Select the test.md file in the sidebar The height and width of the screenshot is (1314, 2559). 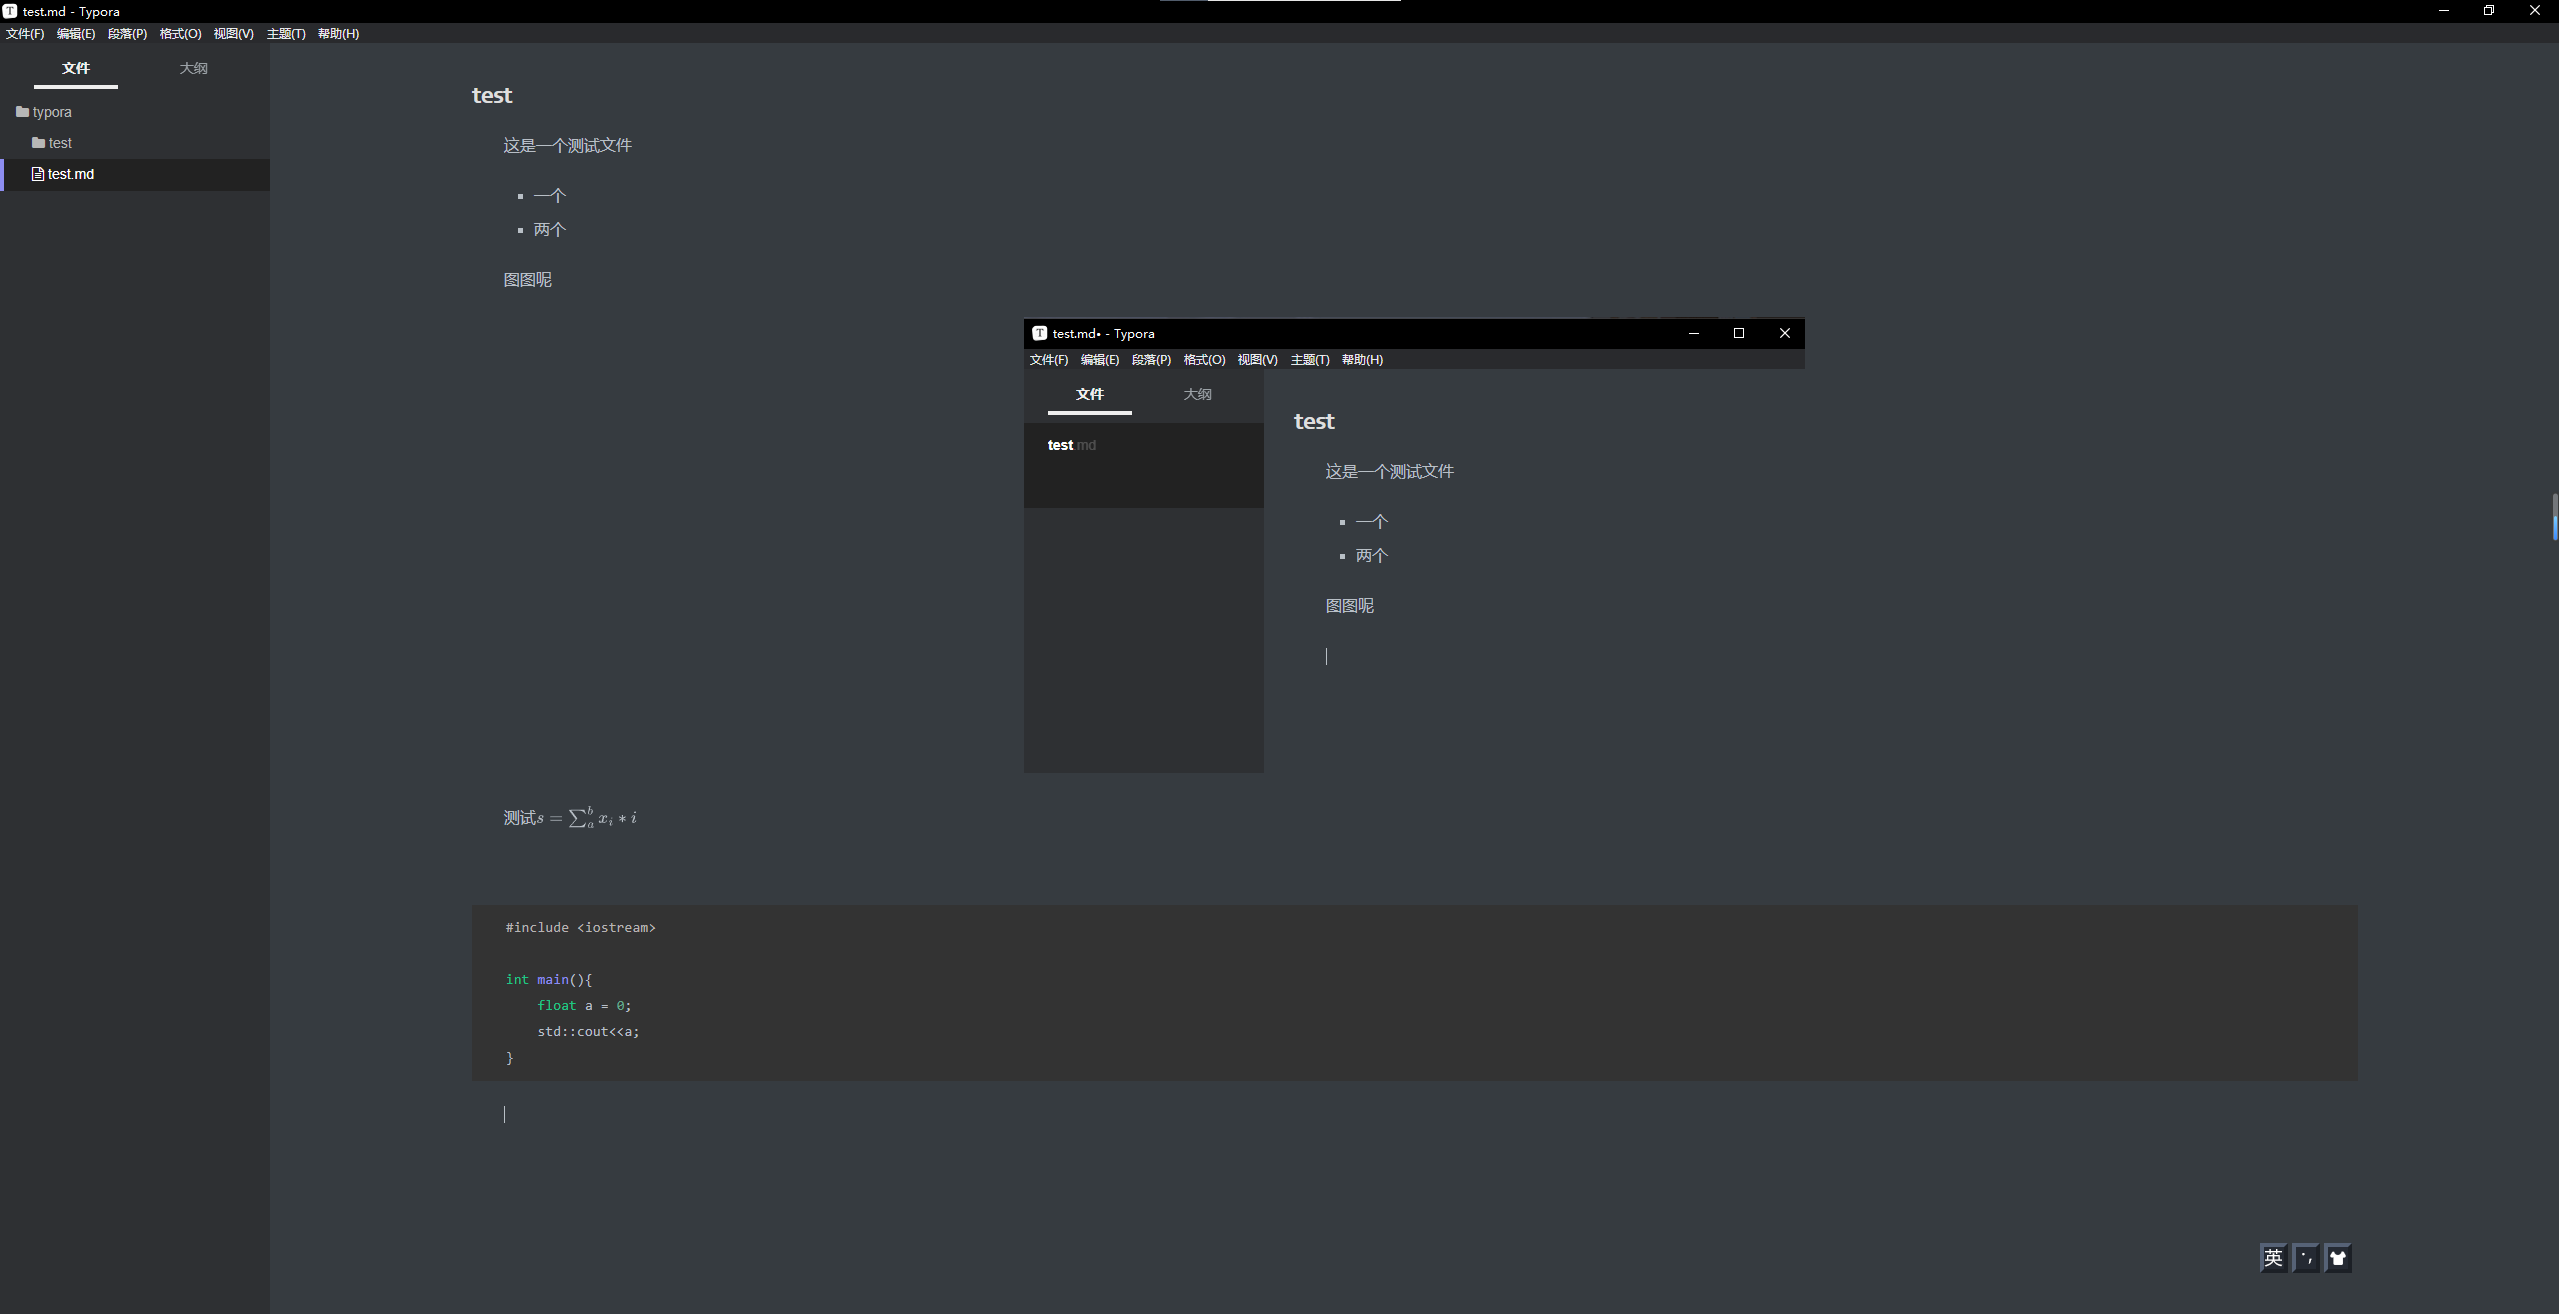point(71,174)
